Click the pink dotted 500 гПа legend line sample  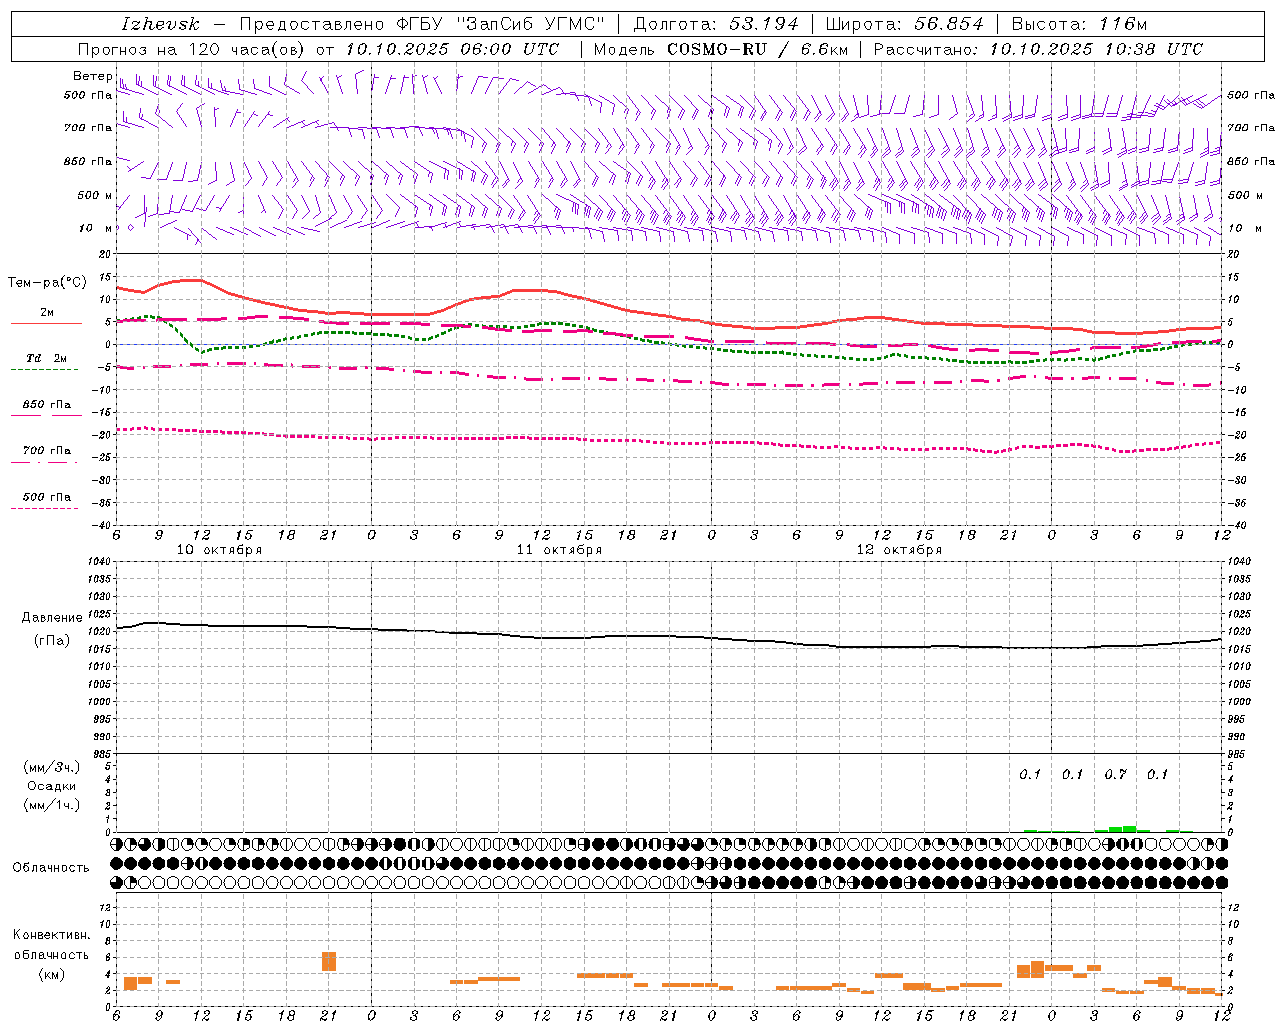(x=44, y=508)
